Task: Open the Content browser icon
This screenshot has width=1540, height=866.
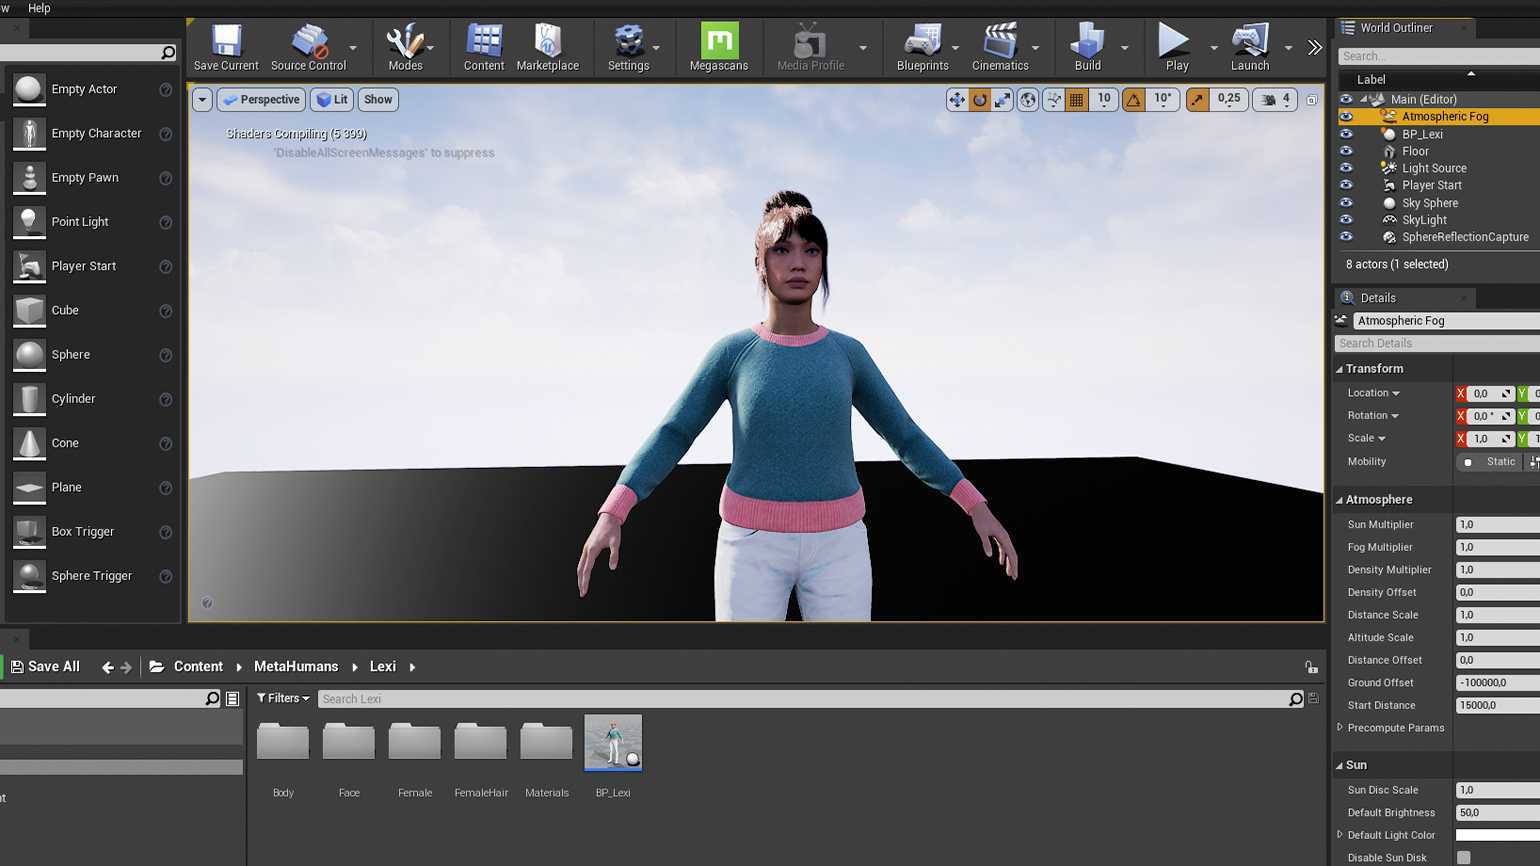Action: click(x=483, y=47)
